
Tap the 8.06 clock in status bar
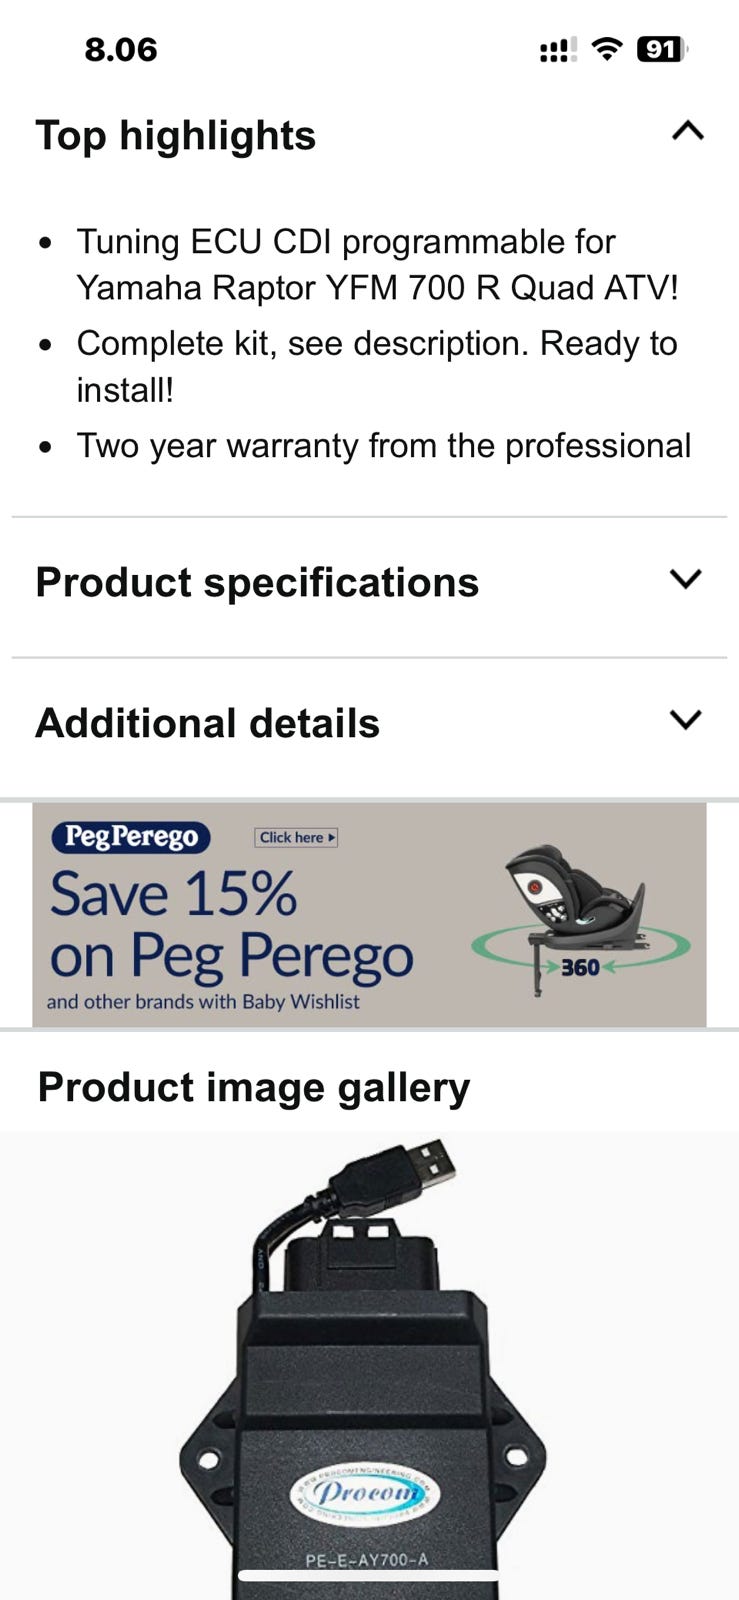click(x=121, y=50)
